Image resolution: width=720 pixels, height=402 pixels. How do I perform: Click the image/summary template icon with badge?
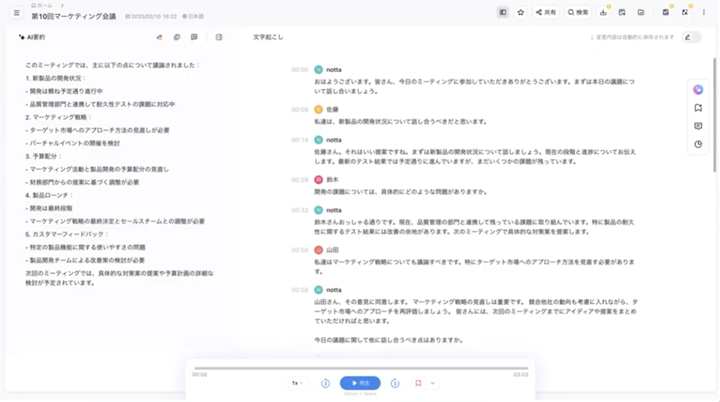click(x=666, y=12)
